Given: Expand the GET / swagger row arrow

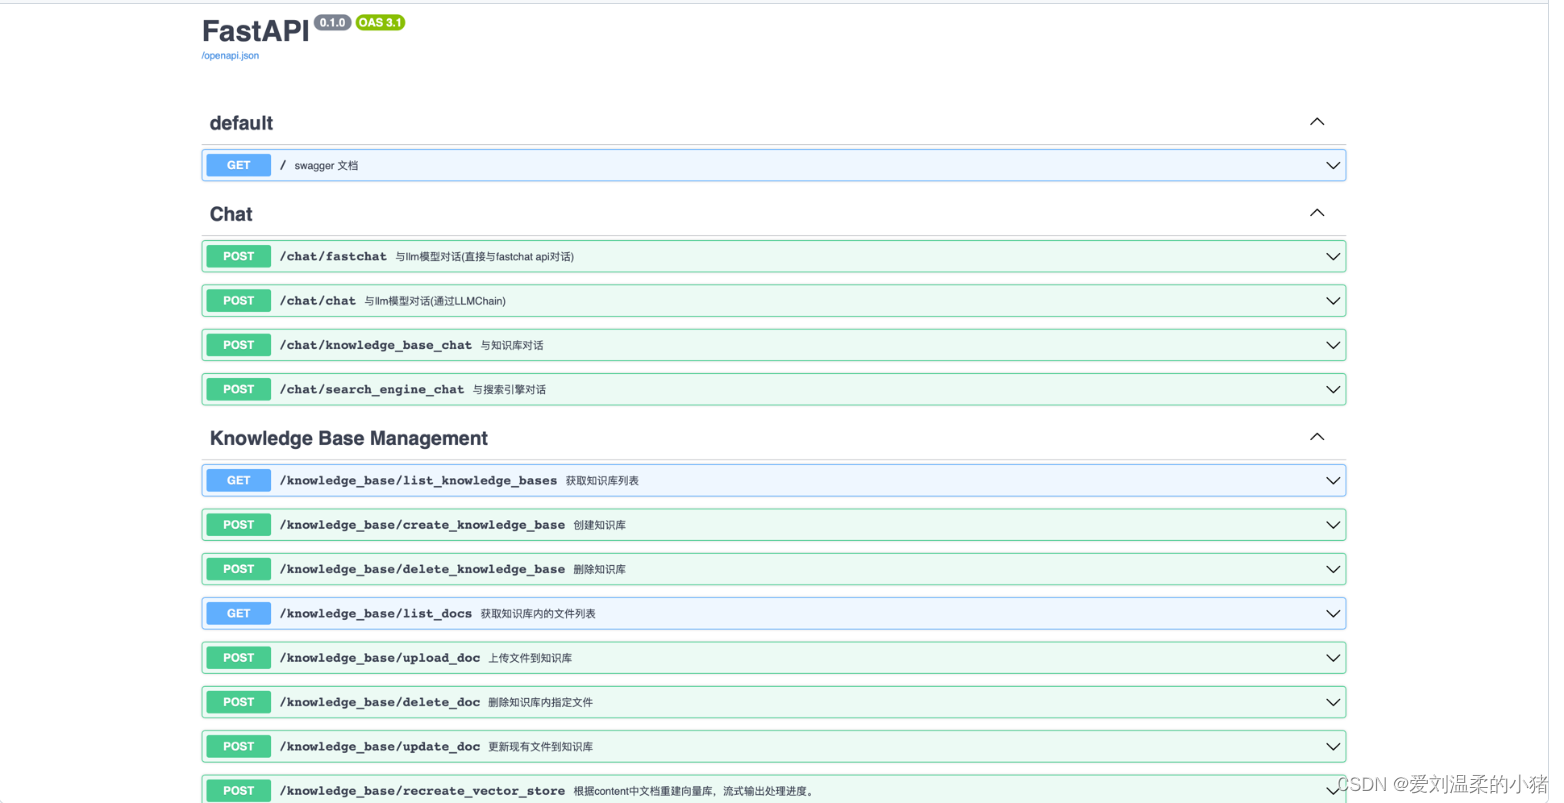Looking at the screenshot, I should coord(1333,166).
